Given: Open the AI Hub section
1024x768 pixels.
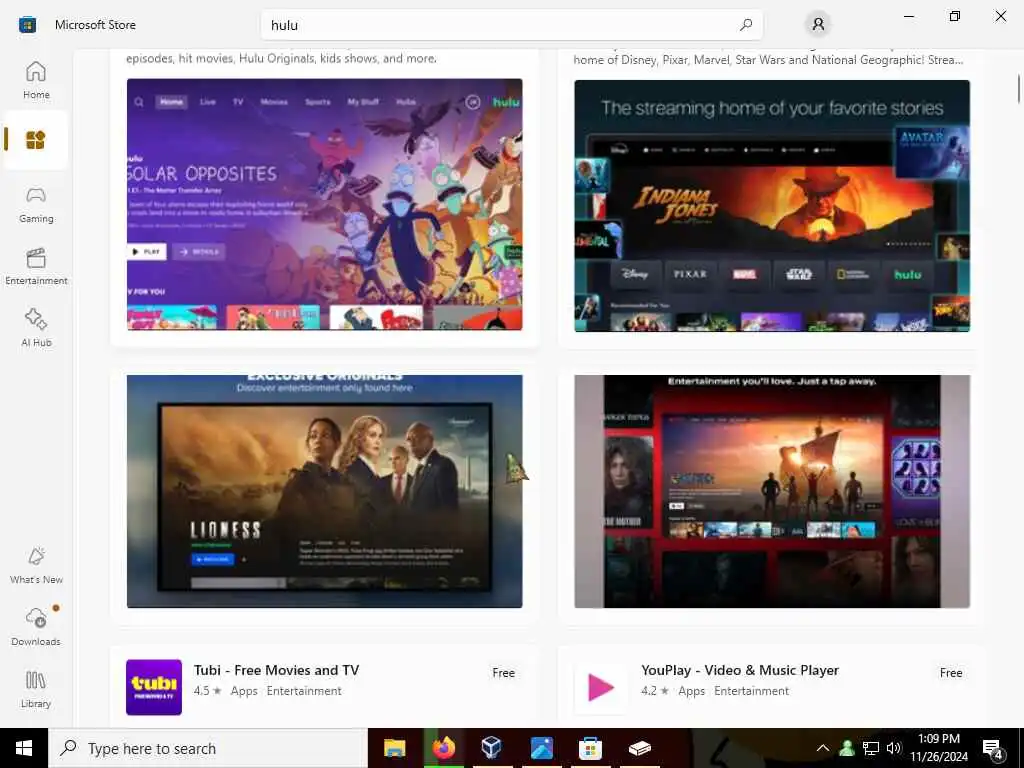Looking at the screenshot, I should [36, 328].
